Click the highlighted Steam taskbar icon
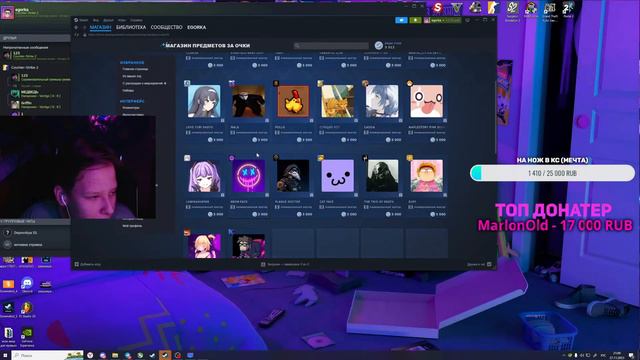This screenshot has width=640, height=360. pyautogui.click(x=165, y=356)
